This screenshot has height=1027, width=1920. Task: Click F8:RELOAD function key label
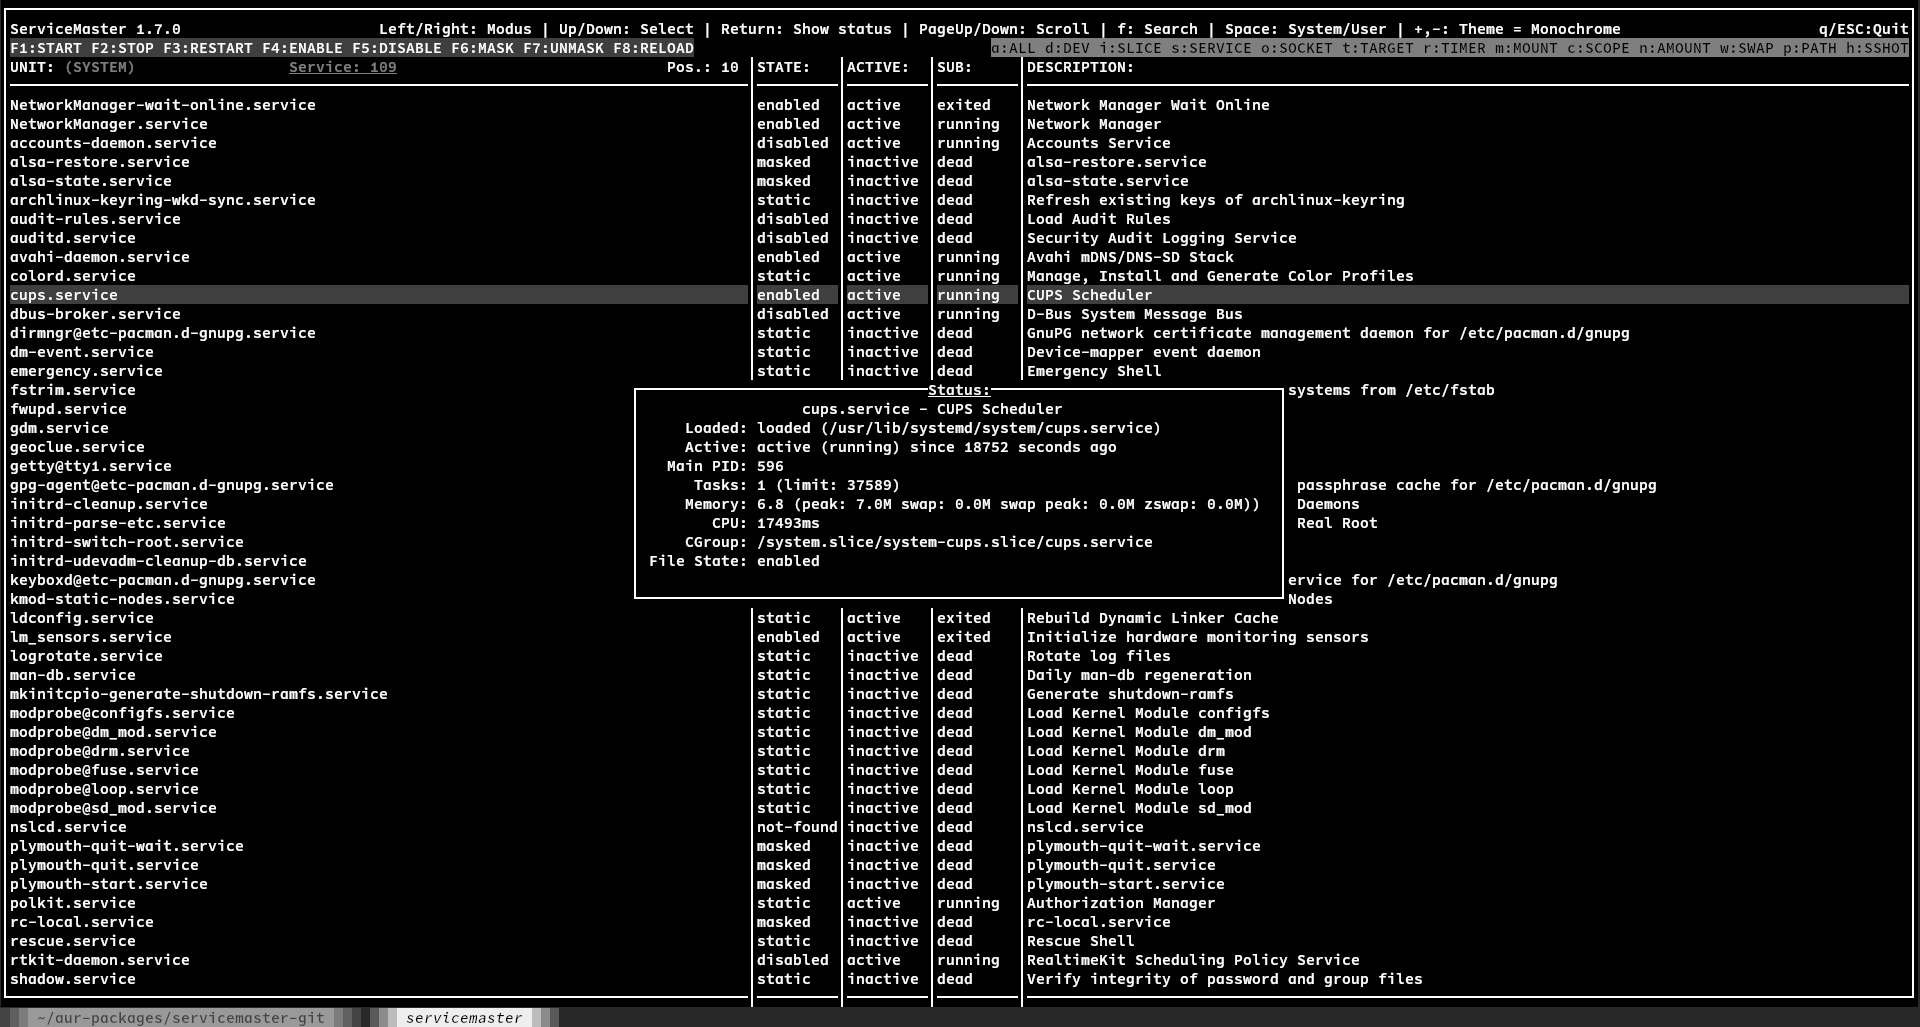(x=653, y=48)
